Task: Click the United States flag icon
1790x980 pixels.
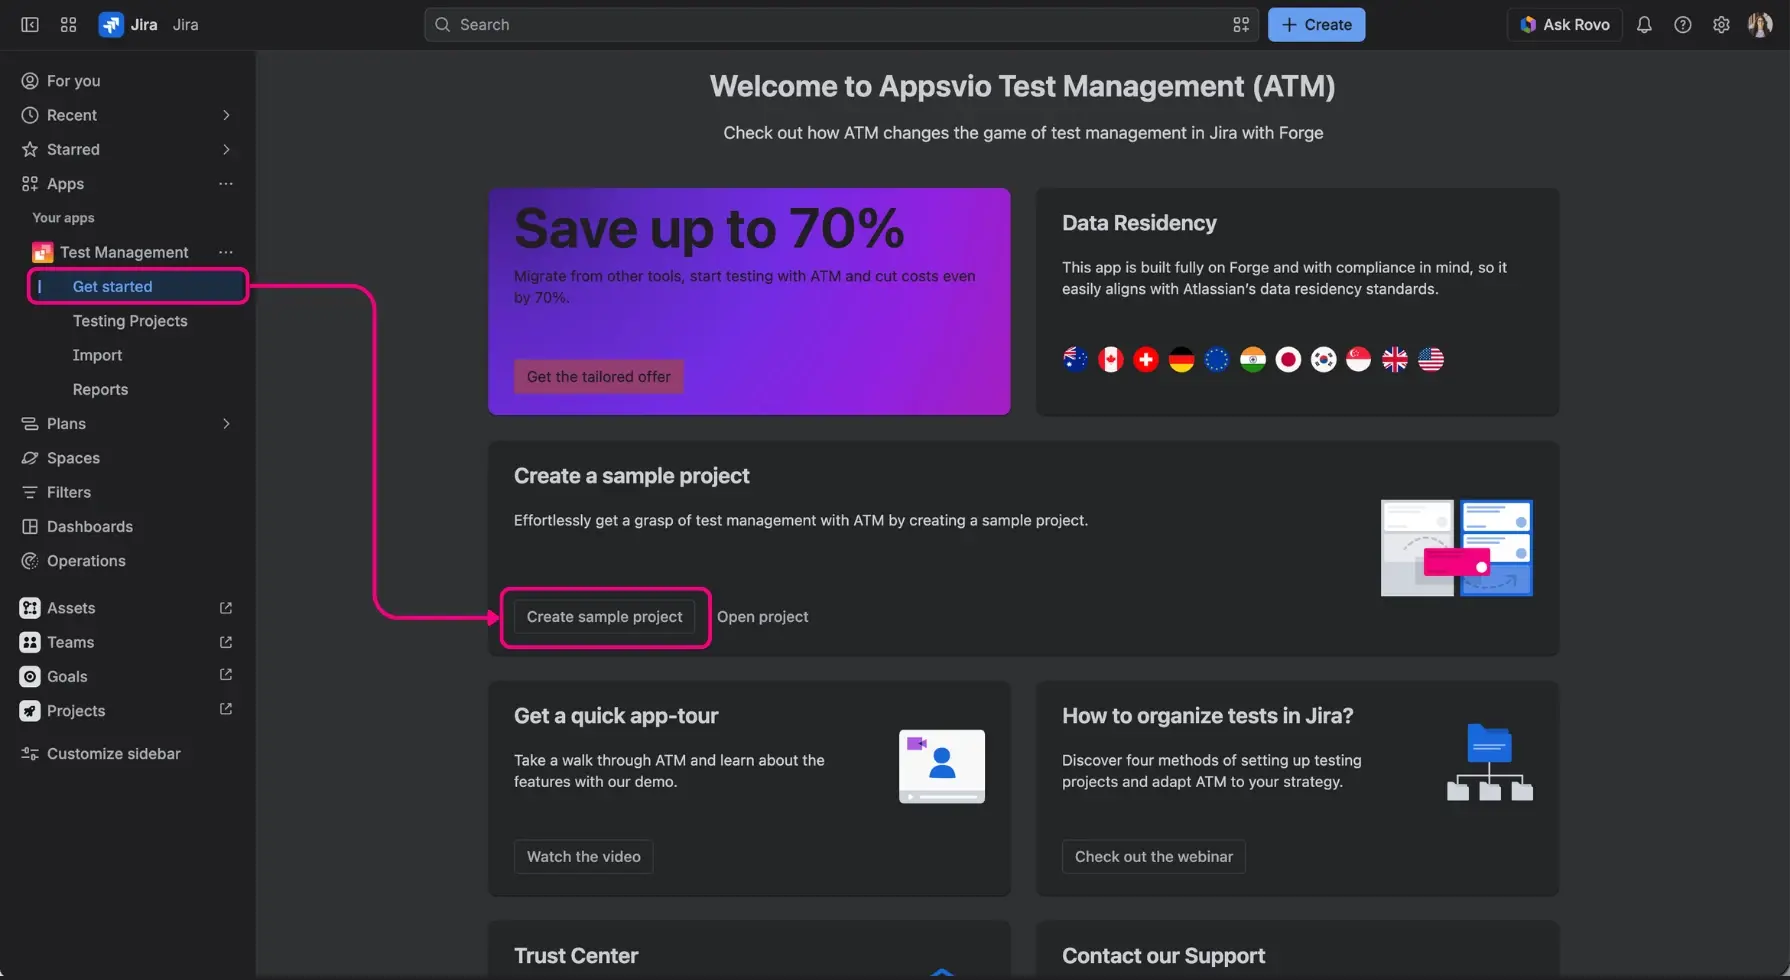Action: tap(1431, 359)
